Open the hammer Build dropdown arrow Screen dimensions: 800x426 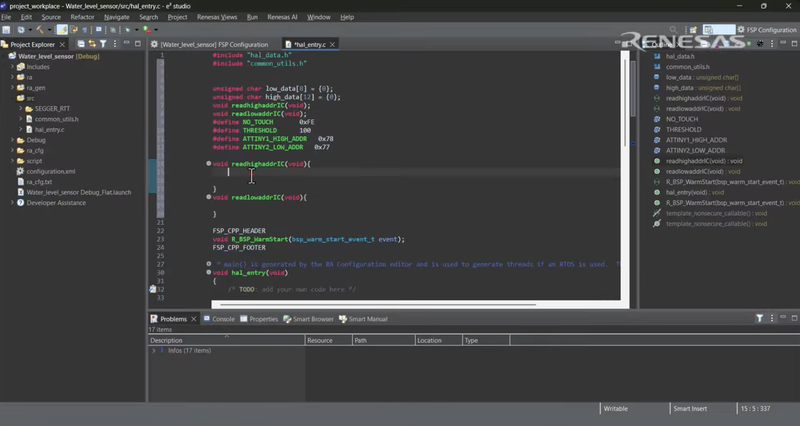(49, 30)
